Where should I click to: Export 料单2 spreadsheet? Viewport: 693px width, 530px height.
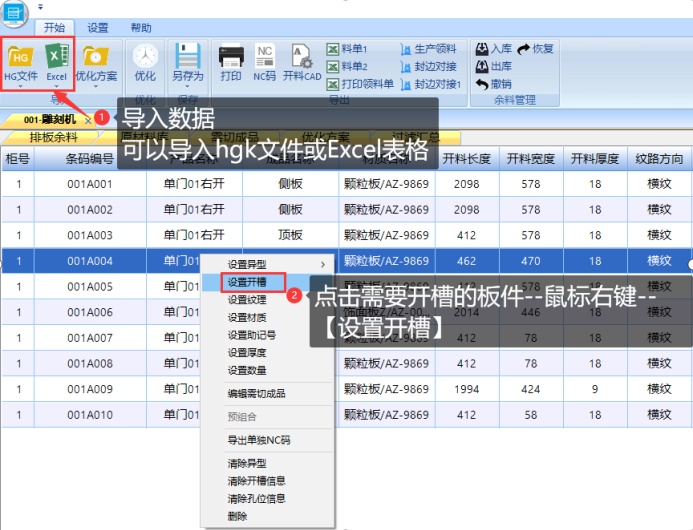coord(347,66)
